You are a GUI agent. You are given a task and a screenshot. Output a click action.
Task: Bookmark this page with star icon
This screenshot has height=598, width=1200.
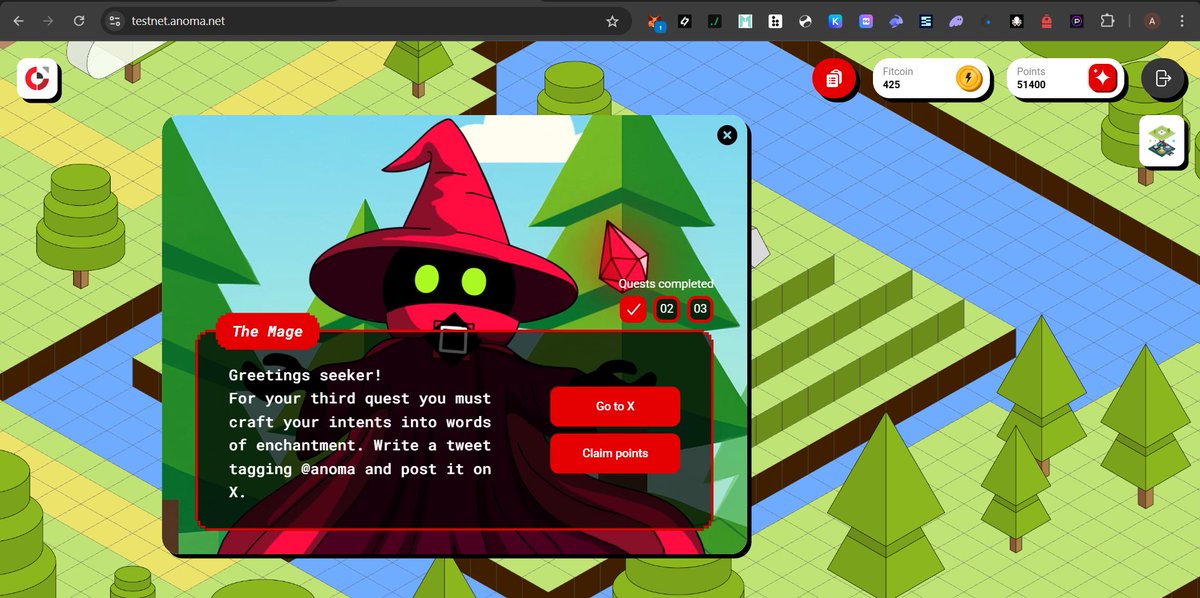612,21
